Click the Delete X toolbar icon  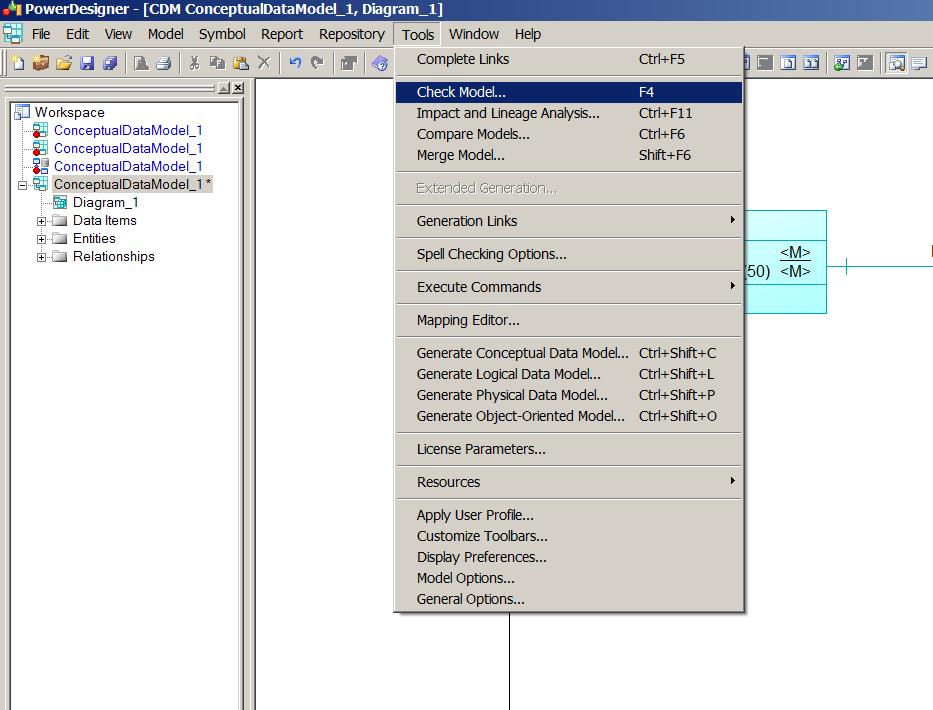click(x=264, y=62)
